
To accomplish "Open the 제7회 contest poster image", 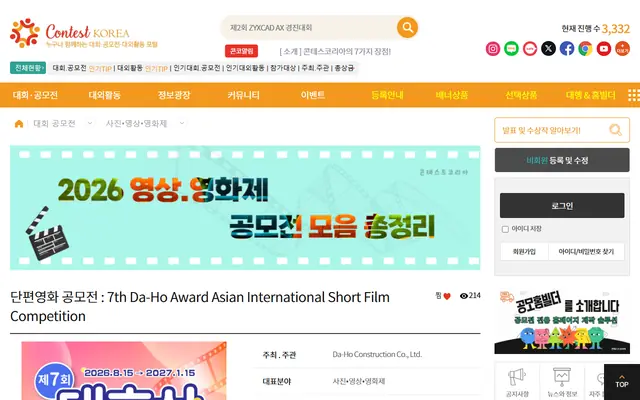I will [x=124, y=371].
